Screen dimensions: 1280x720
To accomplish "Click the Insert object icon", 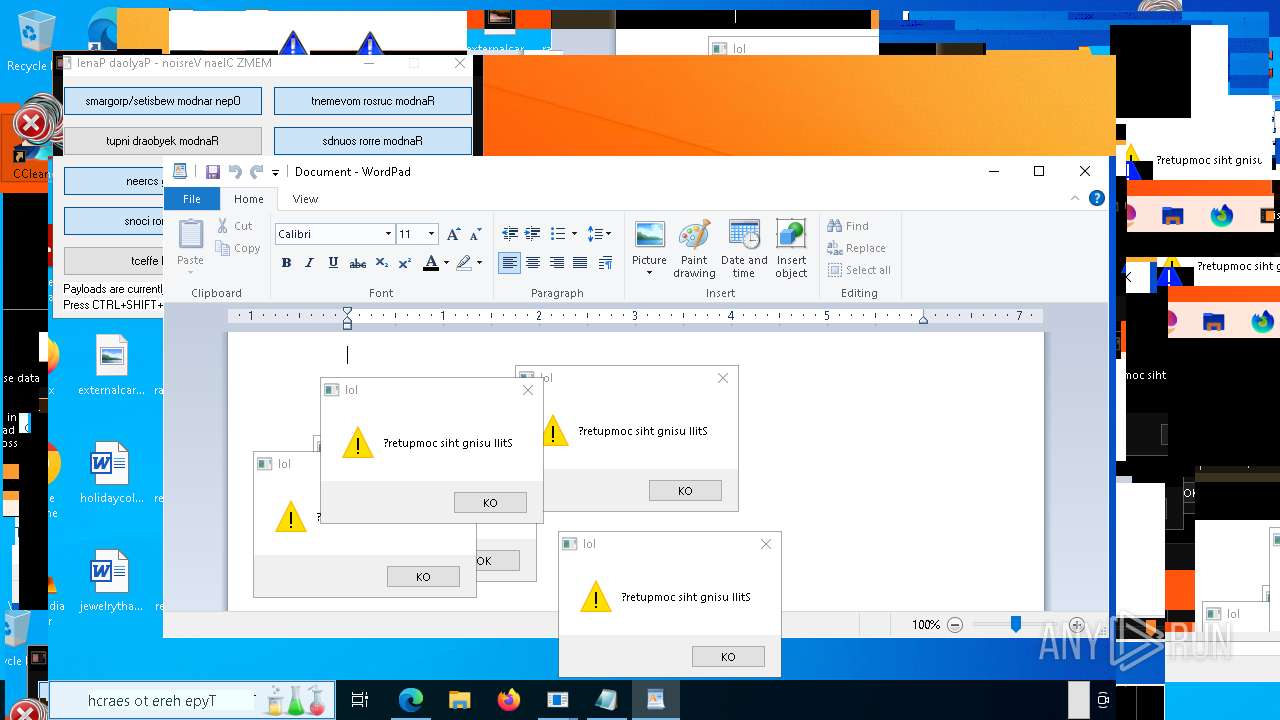I will 791,236.
